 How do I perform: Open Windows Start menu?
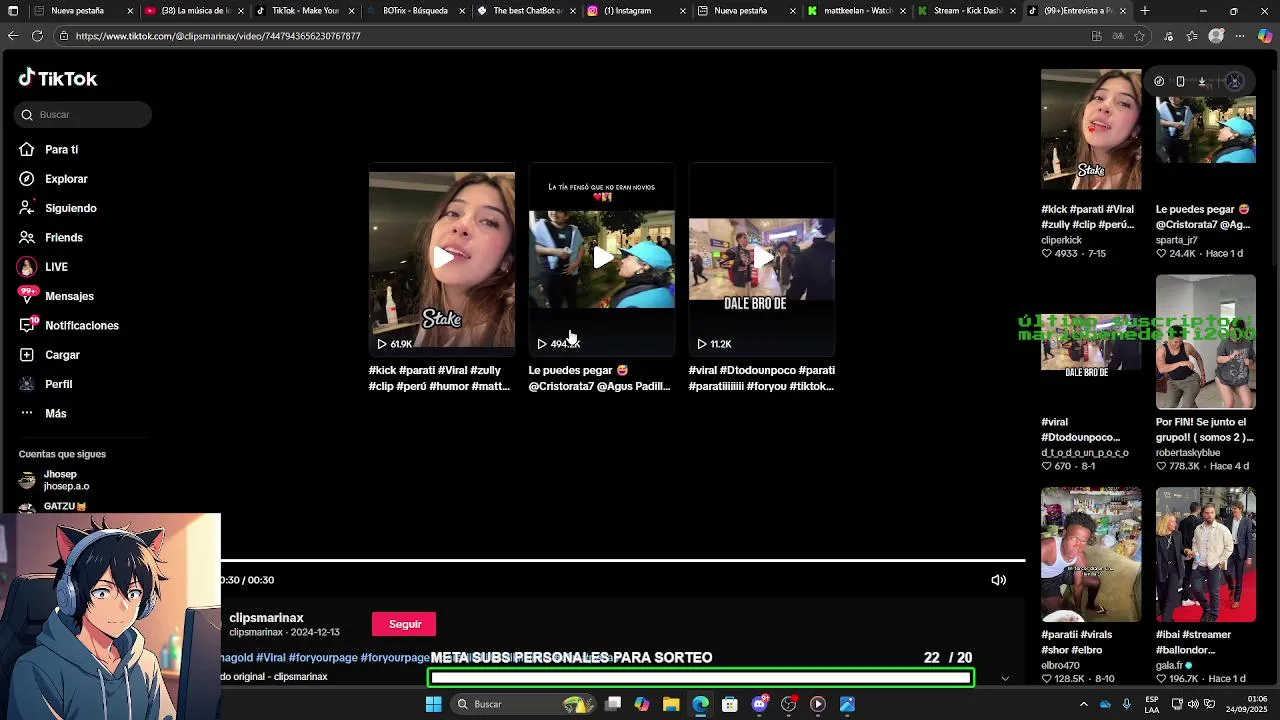433,704
